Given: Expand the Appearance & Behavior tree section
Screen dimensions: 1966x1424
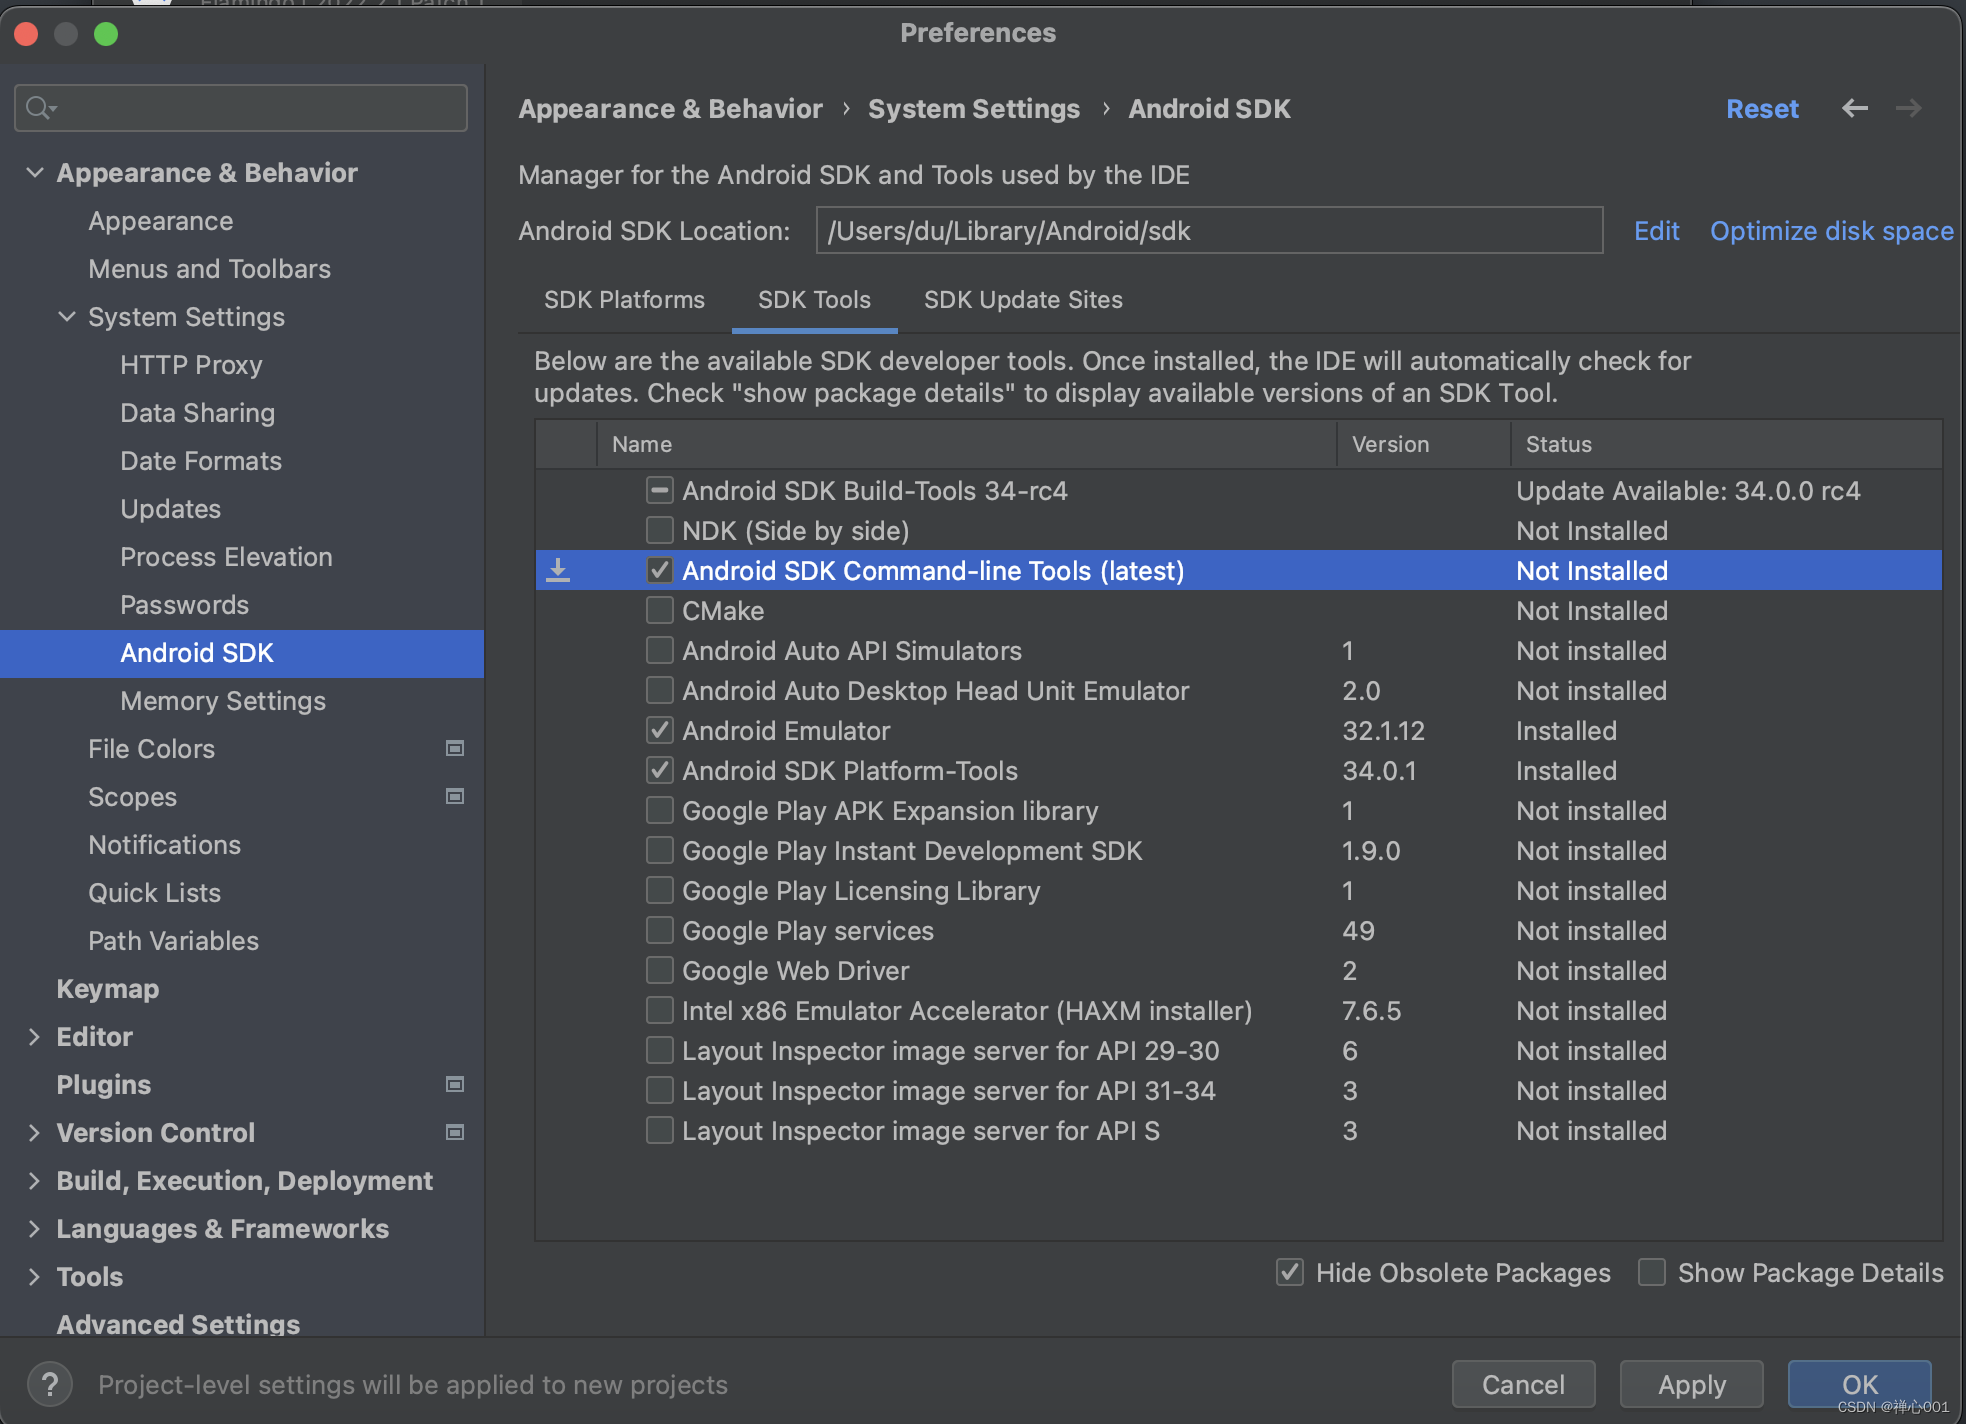Looking at the screenshot, I should coord(34,171).
